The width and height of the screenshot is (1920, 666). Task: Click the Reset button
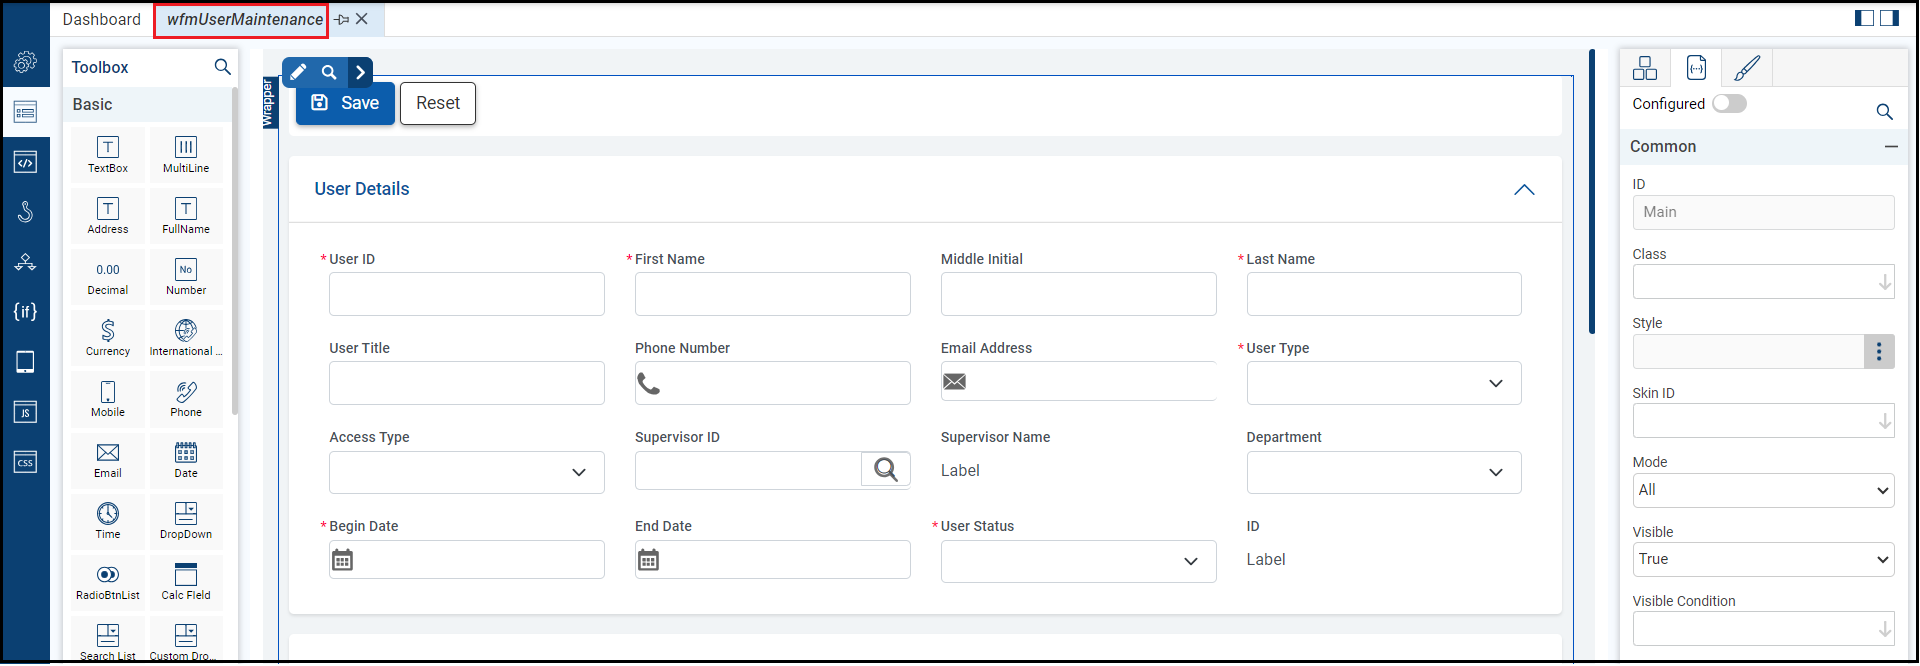coord(438,103)
